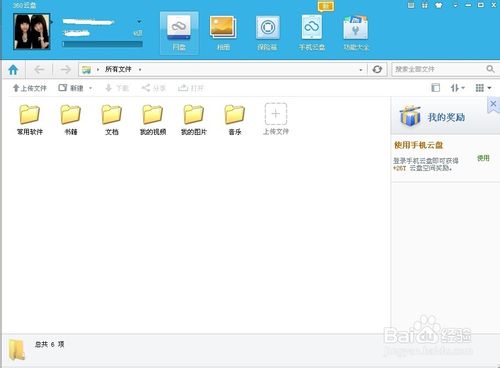The width and height of the screenshot is (500, 368).
Task: Select the 文档 folder
Action: click(112, 119)
